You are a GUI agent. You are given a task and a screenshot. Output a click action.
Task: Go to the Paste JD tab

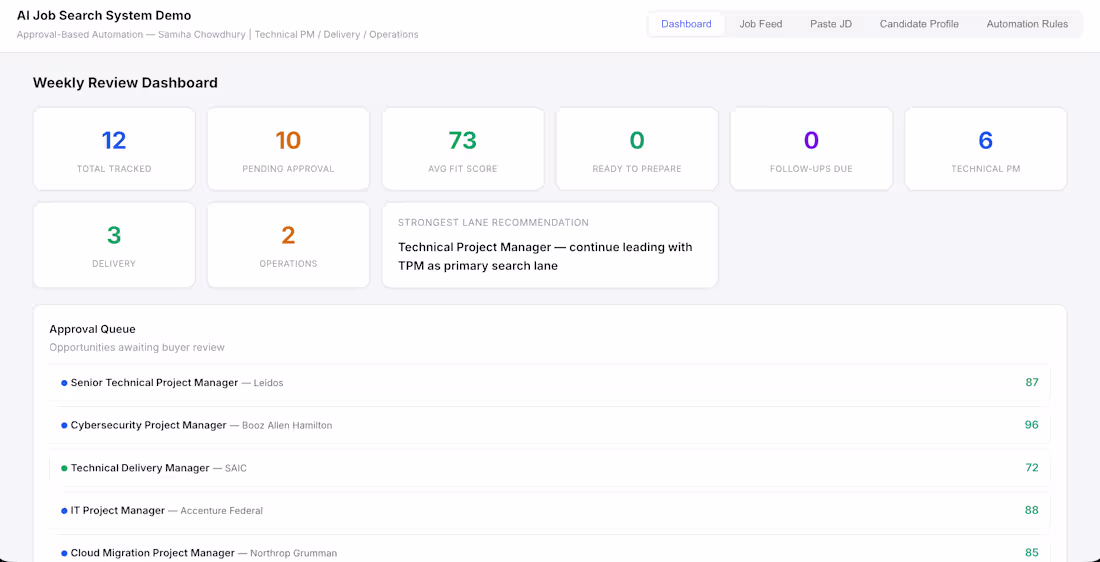(831, 24)
